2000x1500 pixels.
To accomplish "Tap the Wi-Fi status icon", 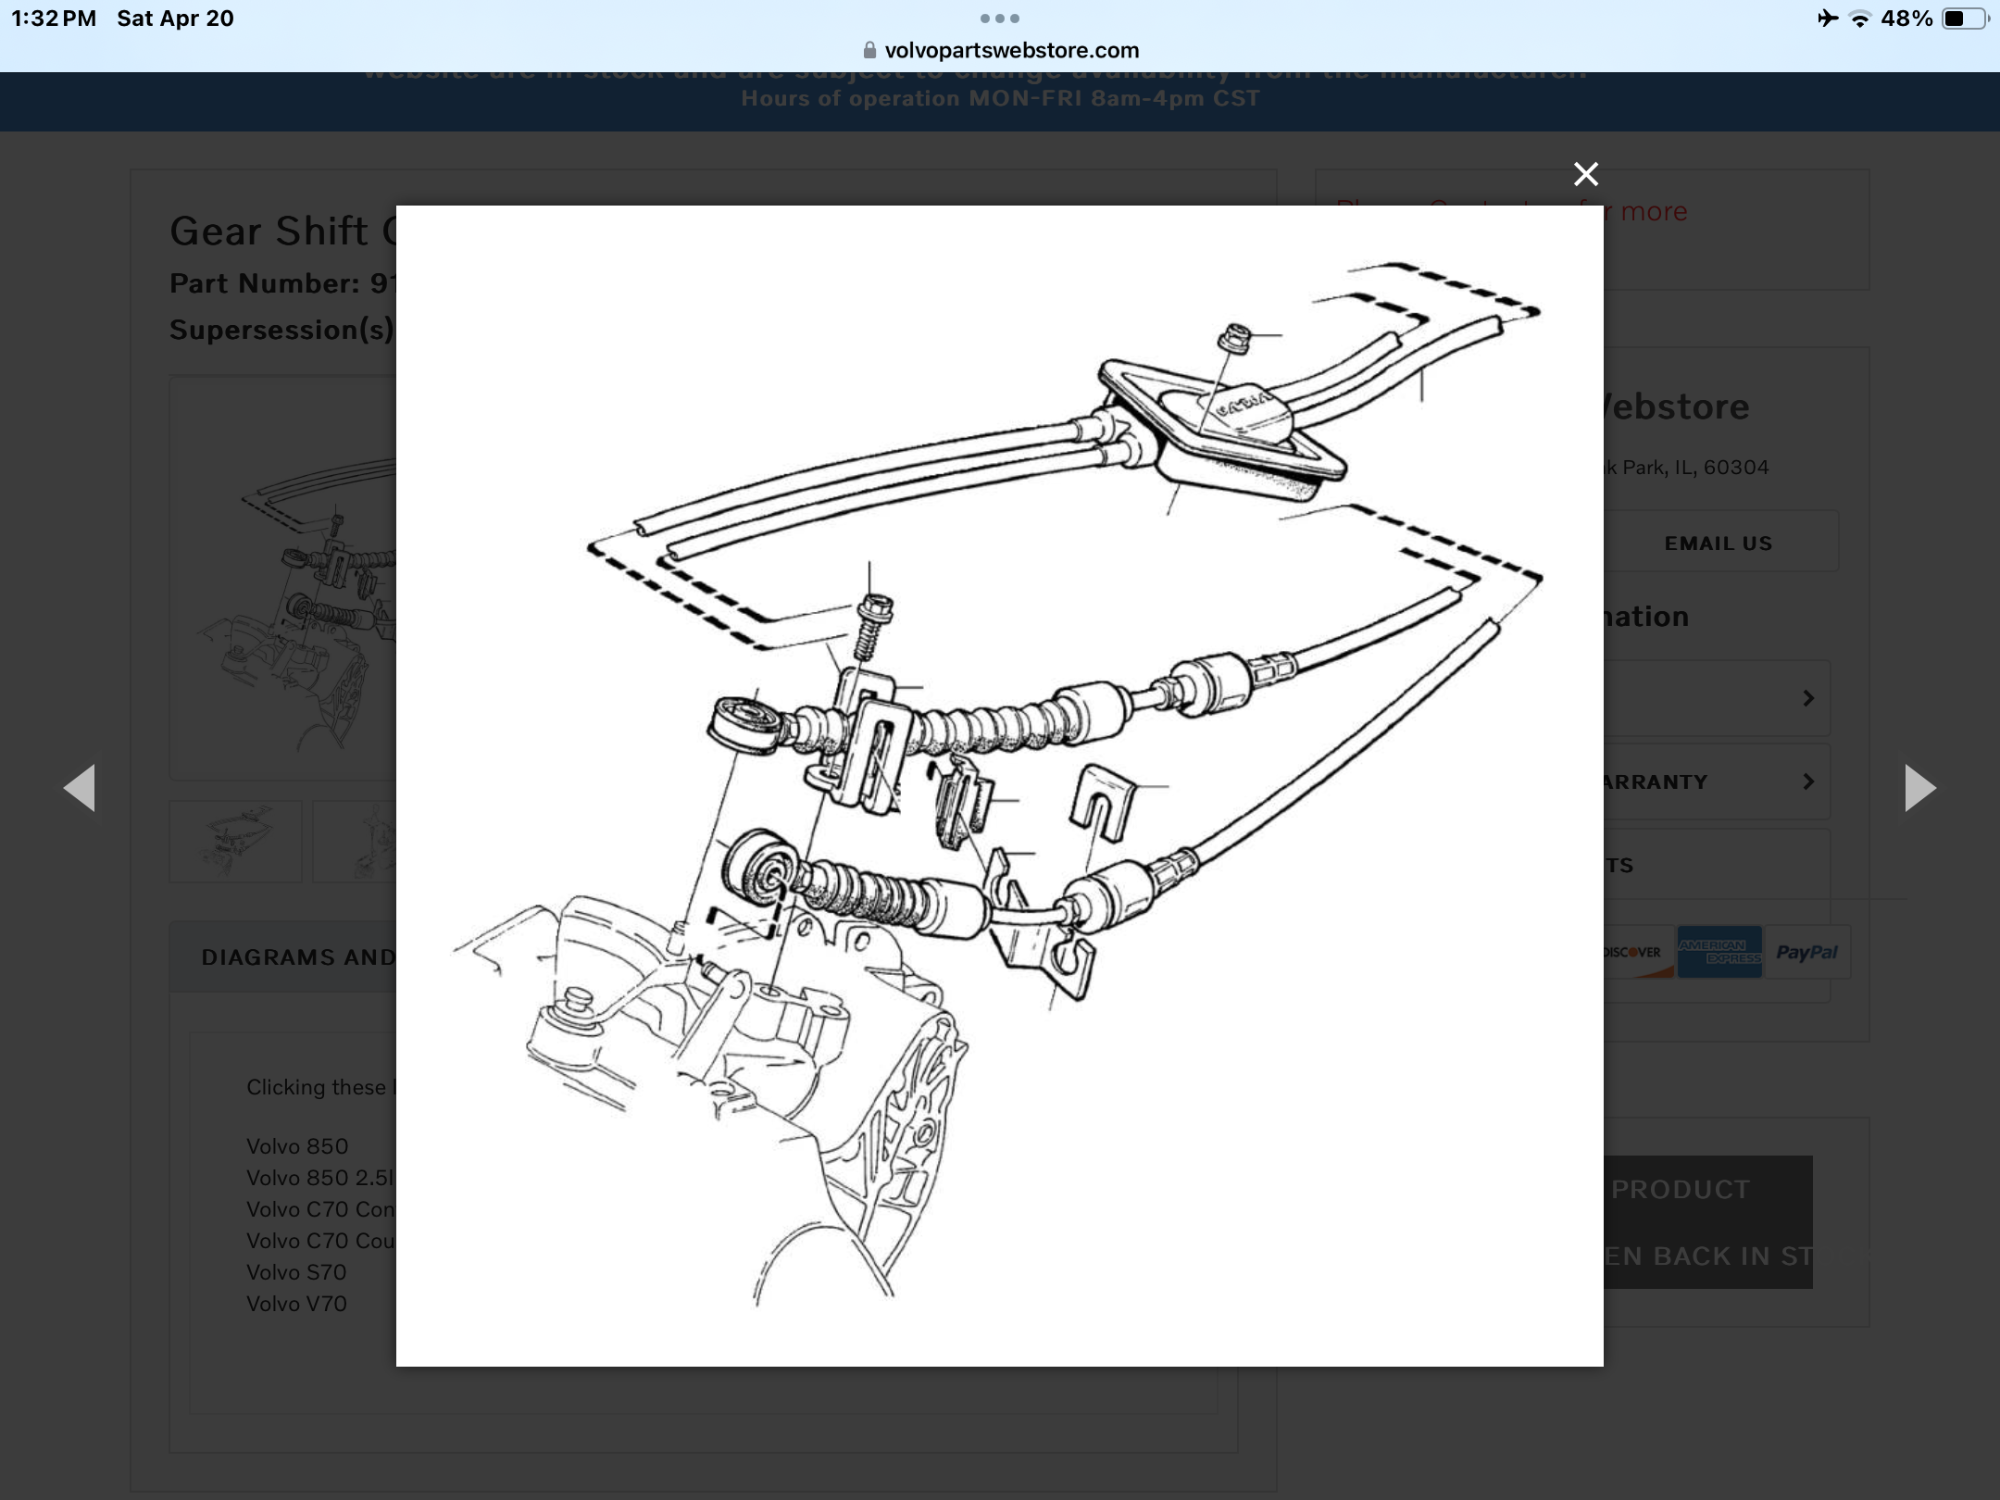I will point(1859,18).
